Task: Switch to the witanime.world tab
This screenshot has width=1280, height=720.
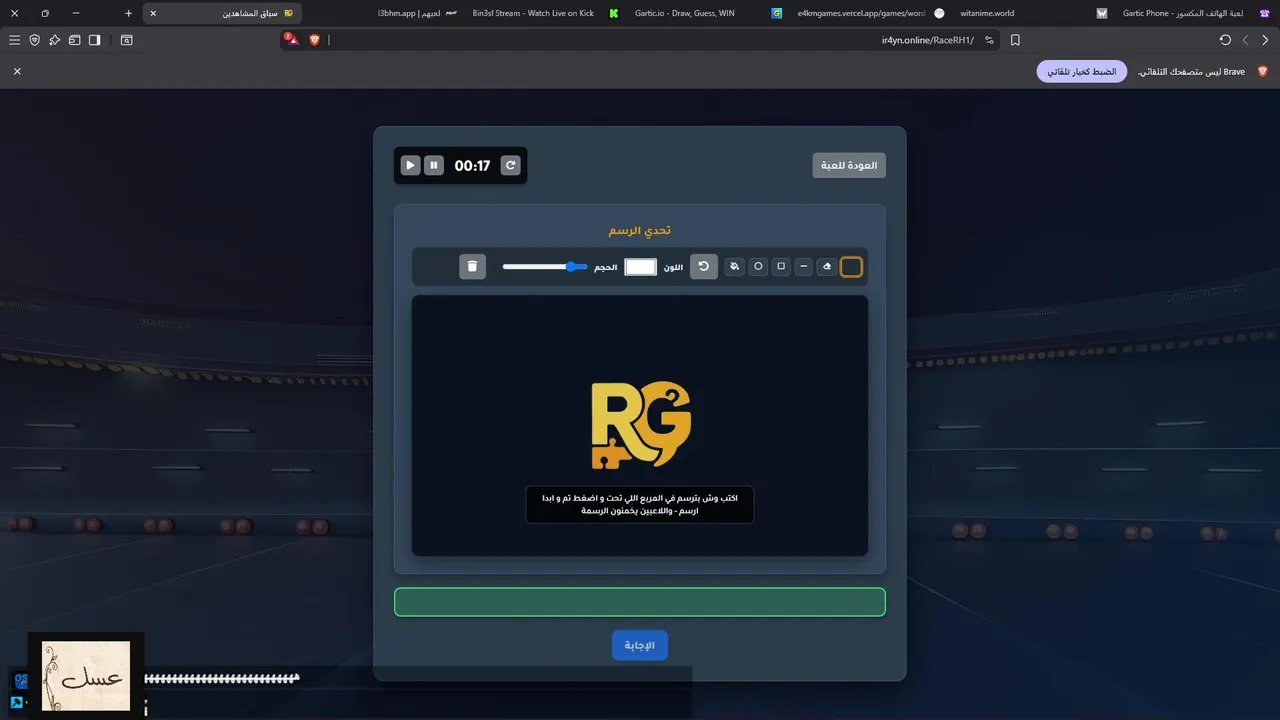Action: coord(1033,13)
